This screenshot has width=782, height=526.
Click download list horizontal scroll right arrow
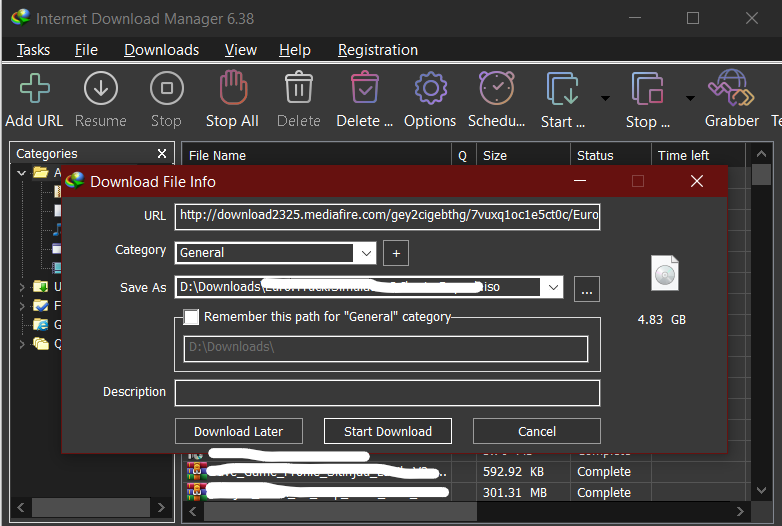tap(740, 512)
